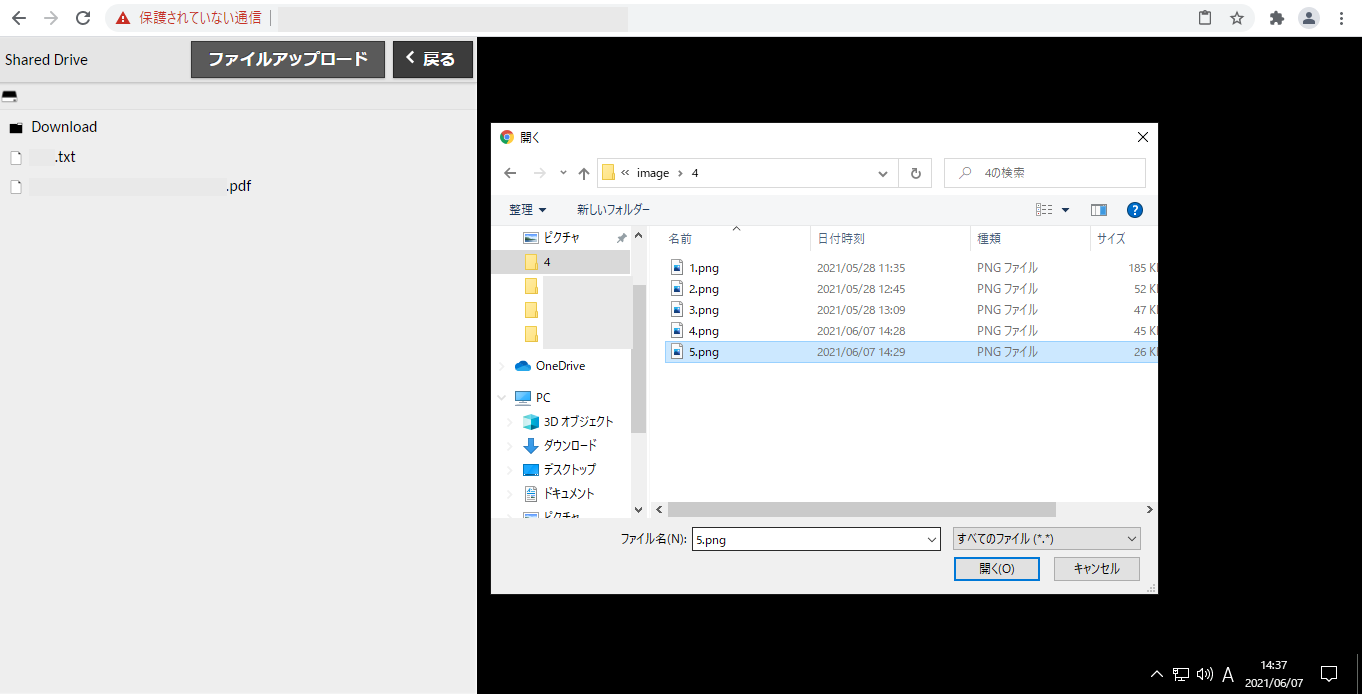The image size is (1362, 694).
Task: Open the file name history dropdown arrow
Action: [x=931, y=539]
